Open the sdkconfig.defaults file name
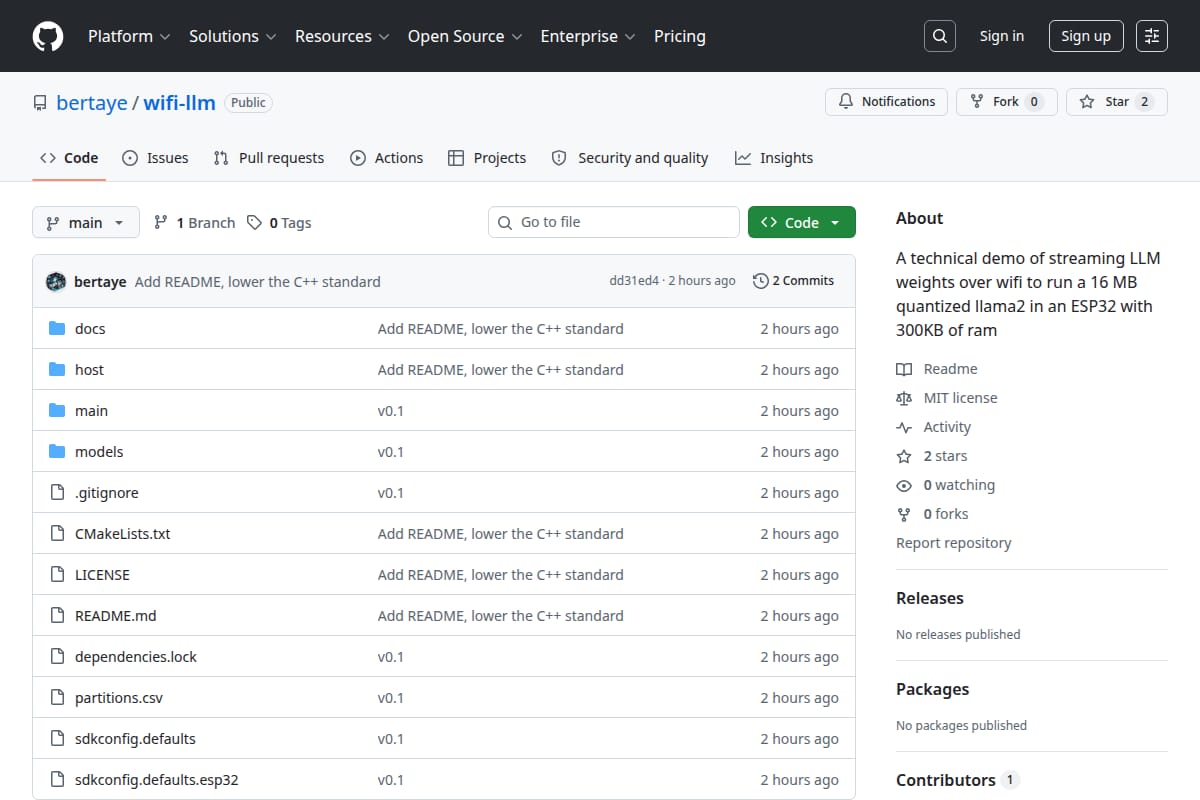This screenshot has width=1200, height=800. [x=135, y=739]
